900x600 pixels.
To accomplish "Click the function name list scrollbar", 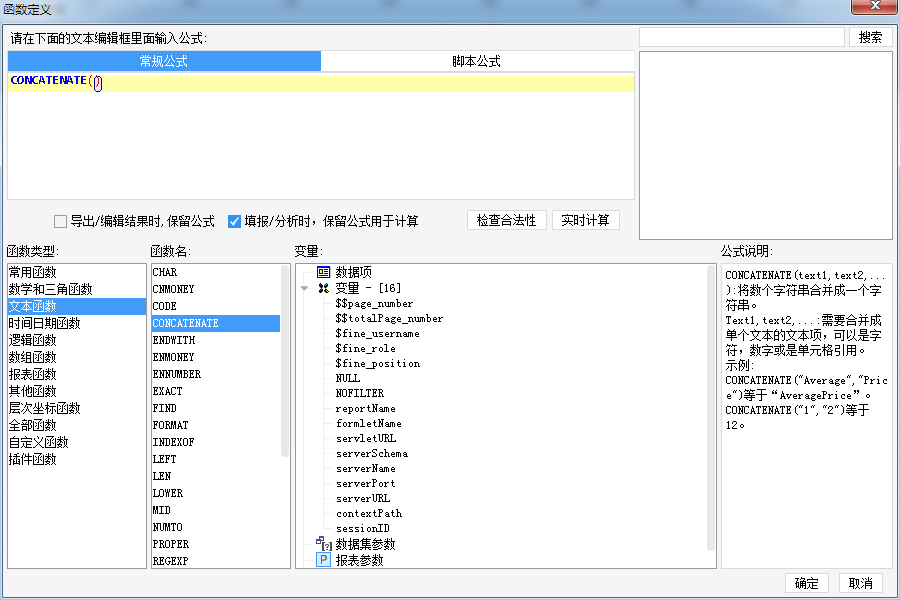I will (285, 361).
